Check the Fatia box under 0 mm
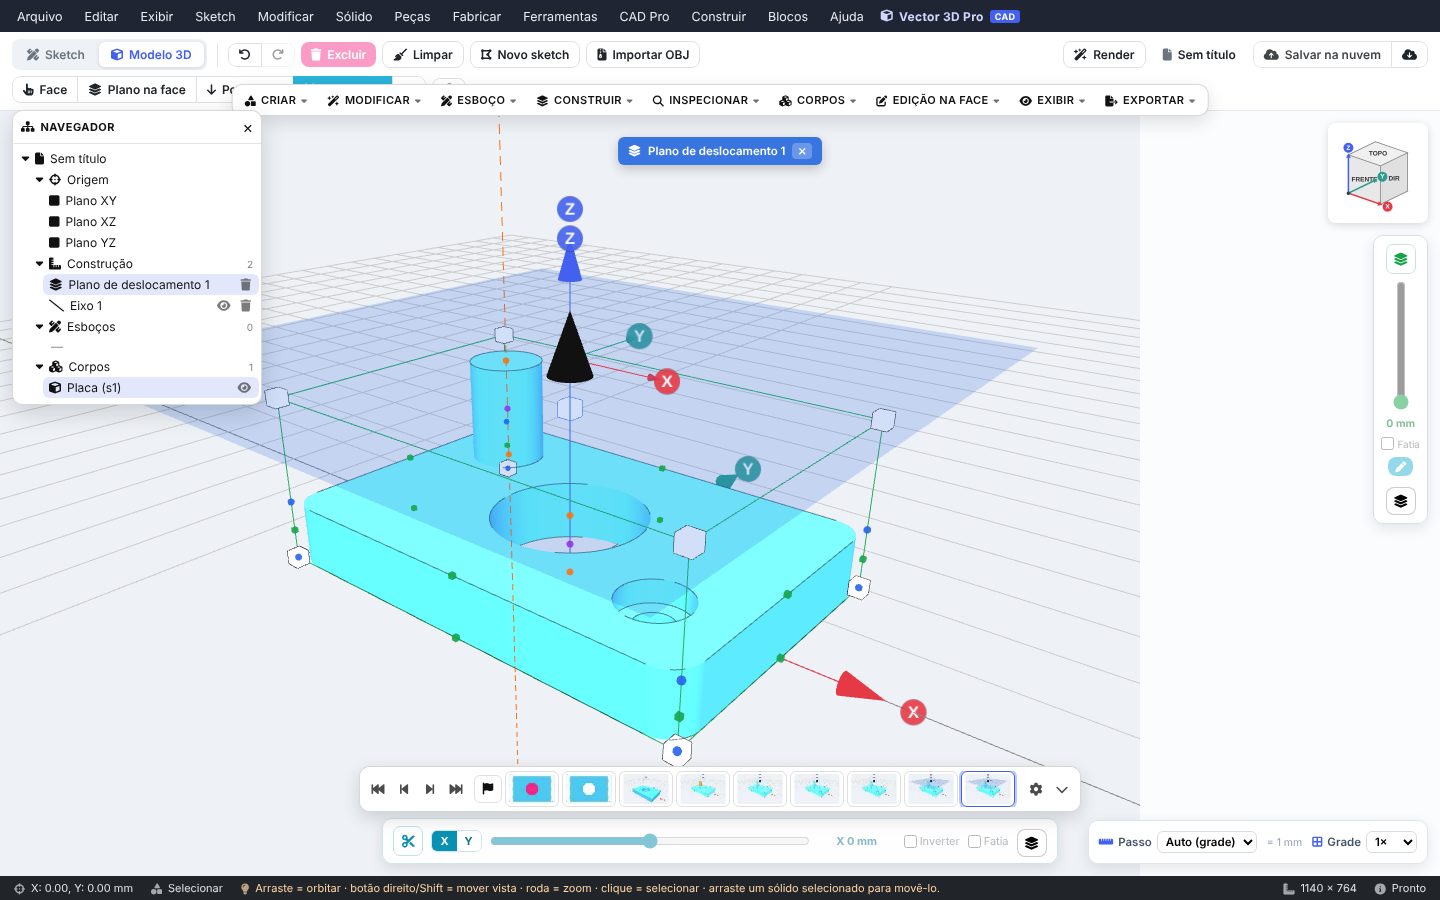The image size is (1440, 900). click(1387, 444)
